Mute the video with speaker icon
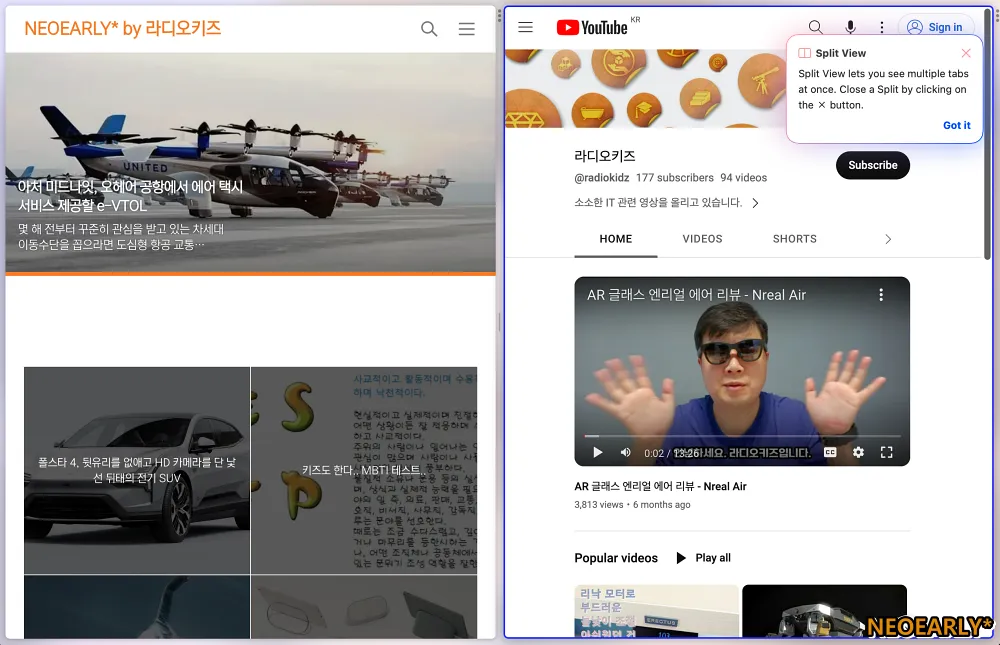The height and width of the screenshot is (645, 1000). pos(626,452)
